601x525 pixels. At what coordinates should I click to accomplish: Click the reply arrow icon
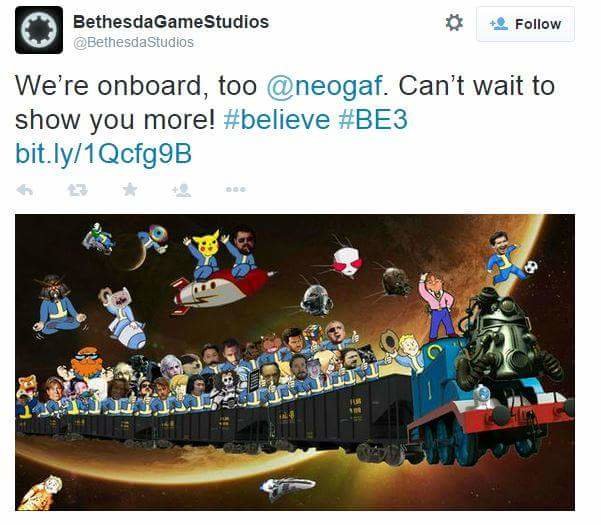pos(25,190)
